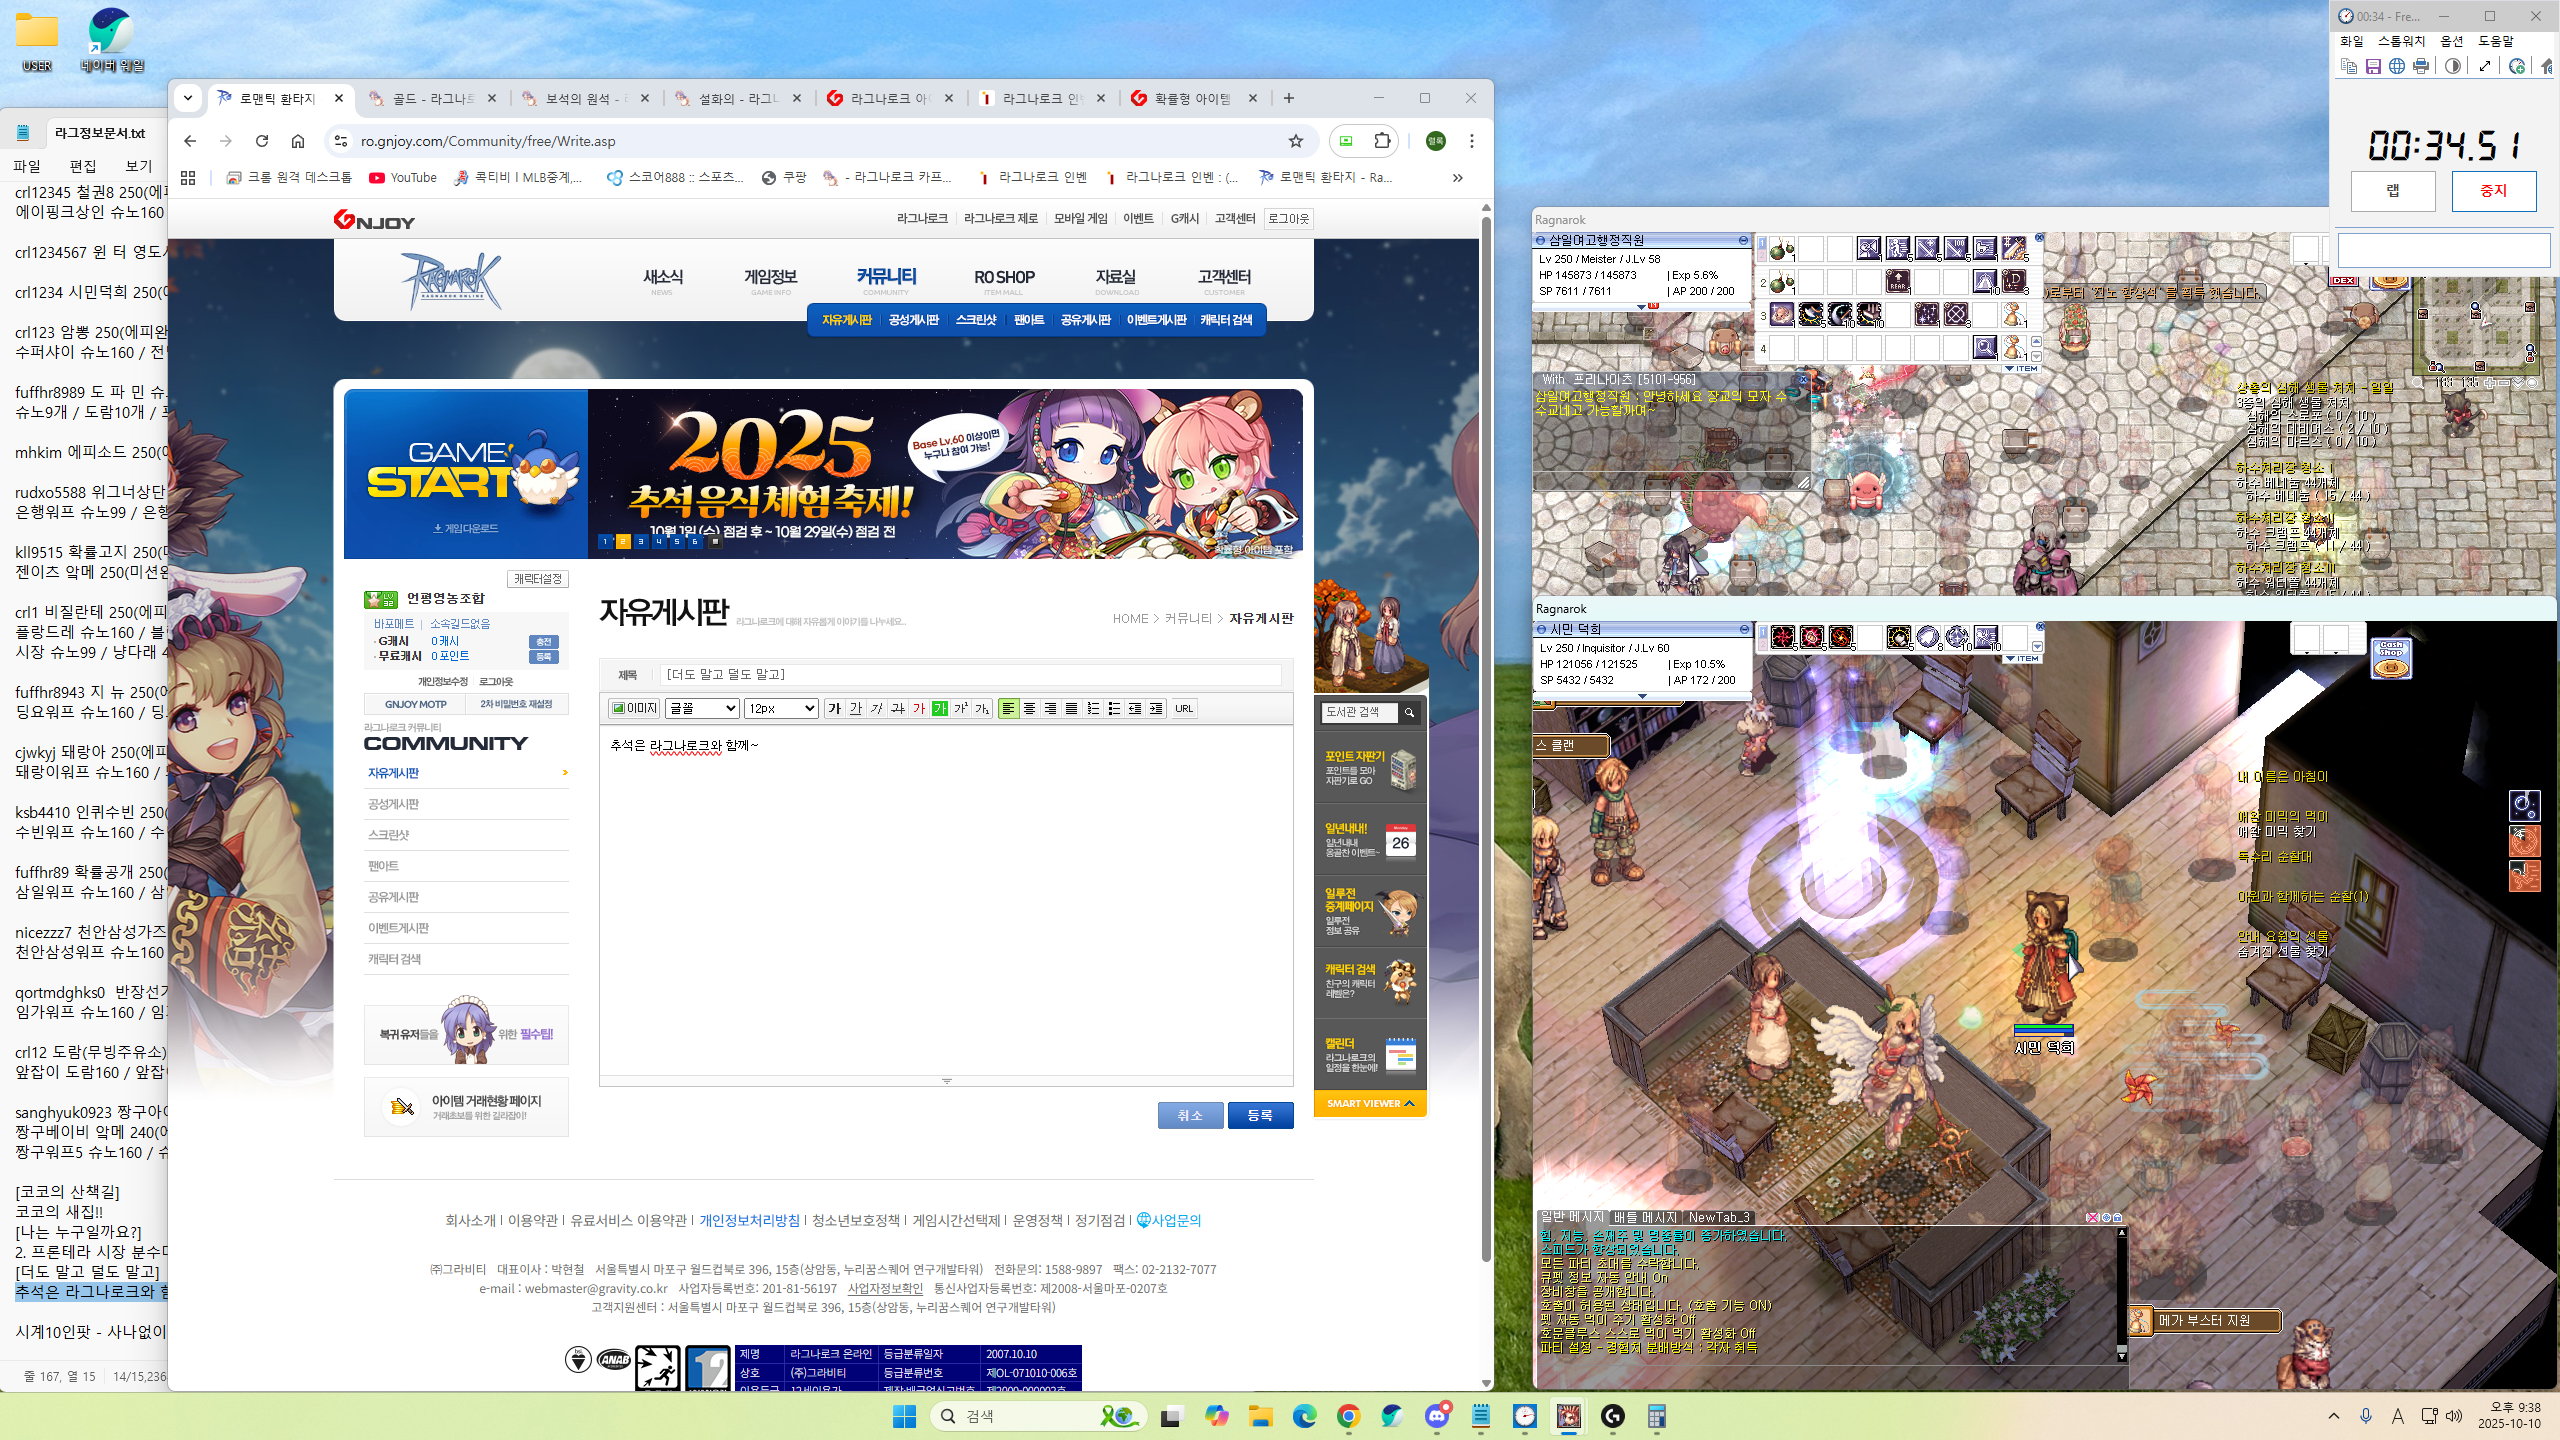Viewport: 2560px width, 1440px height.
Task: Click the save floppy icon in stopwatch toolbar
Action: [x=2373, y=66]
